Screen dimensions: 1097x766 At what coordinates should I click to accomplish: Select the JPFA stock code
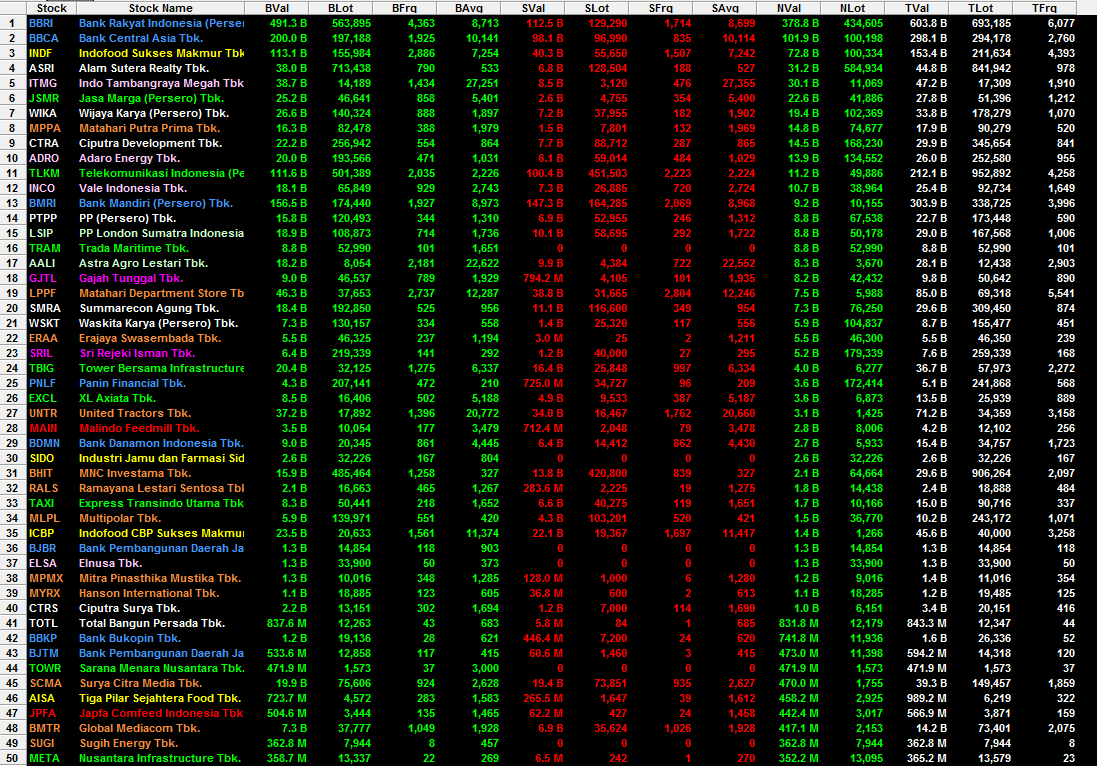point(42,714)
